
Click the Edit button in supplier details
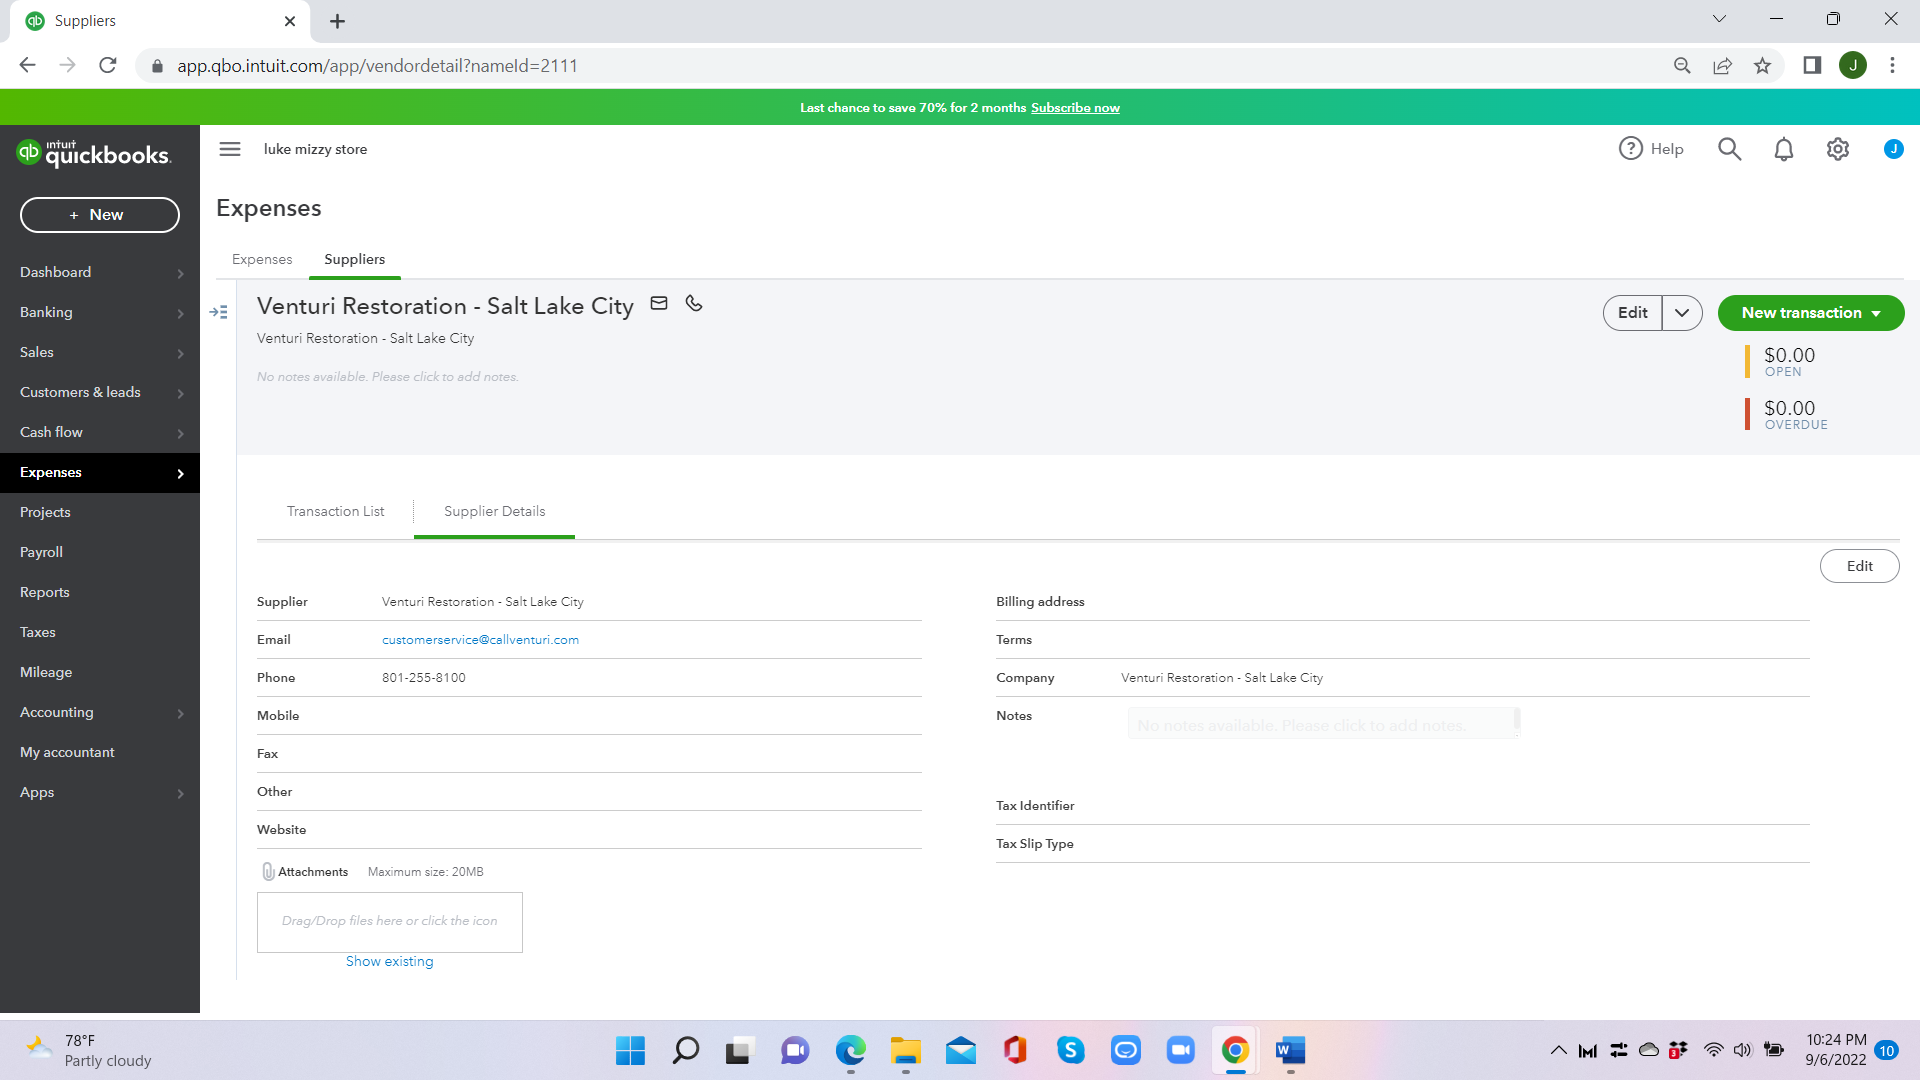coord(1859,566)
